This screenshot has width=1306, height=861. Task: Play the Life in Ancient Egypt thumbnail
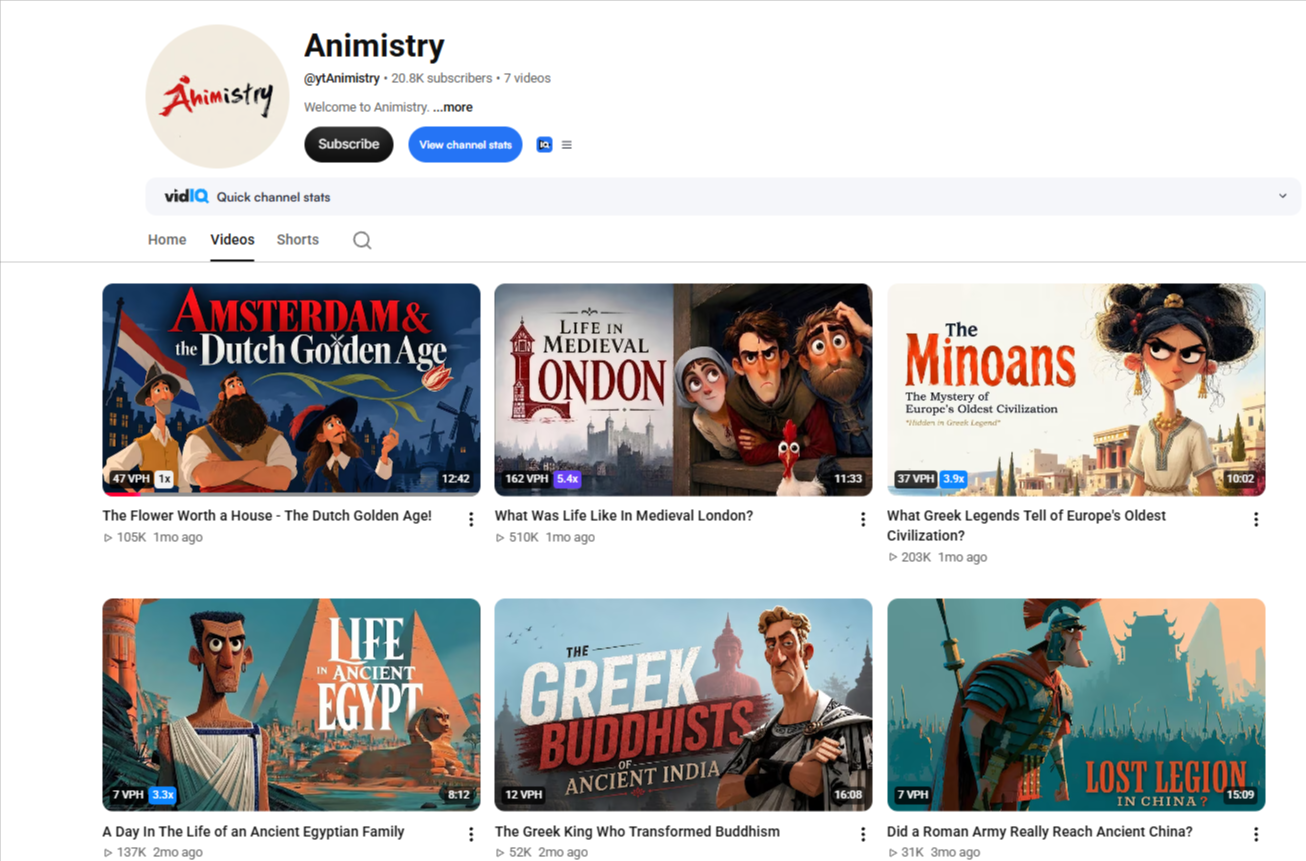291,705
